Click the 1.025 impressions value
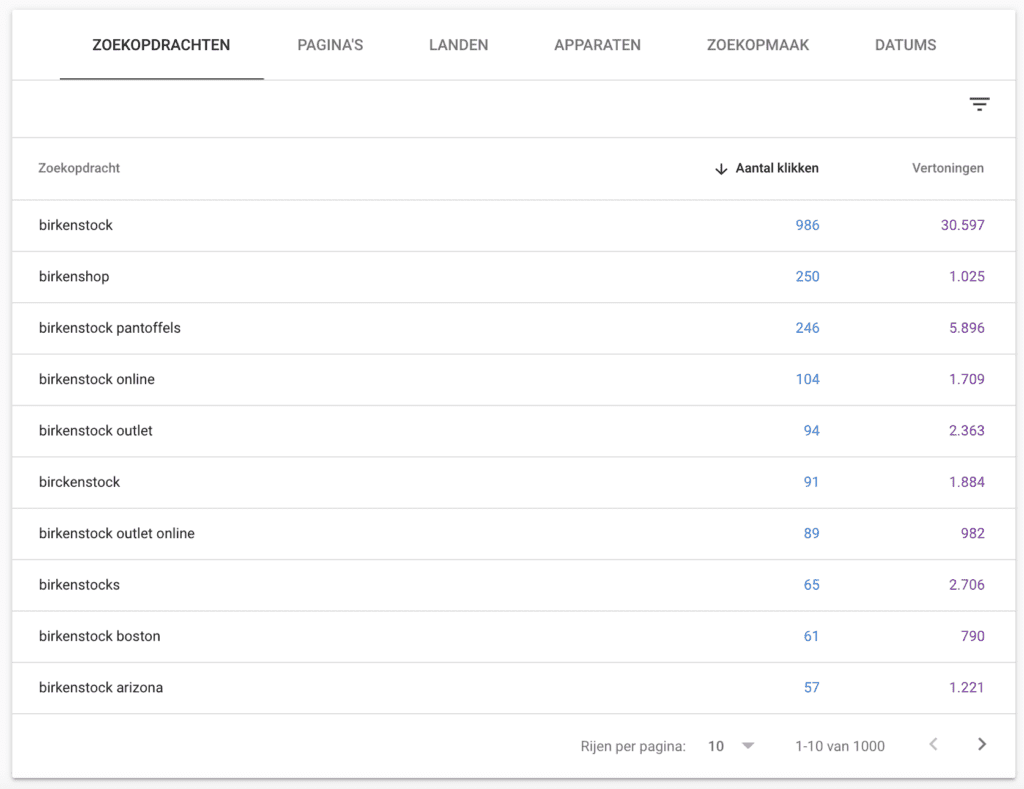This screenshot has height=789, width=1024. (967, 276)
